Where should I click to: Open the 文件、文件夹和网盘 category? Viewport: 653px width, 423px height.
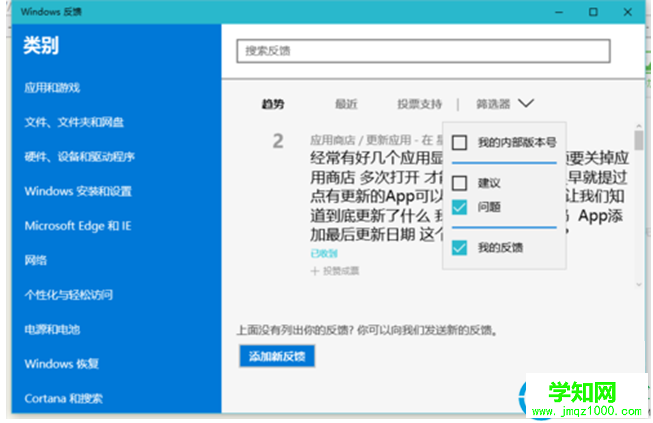74,122
